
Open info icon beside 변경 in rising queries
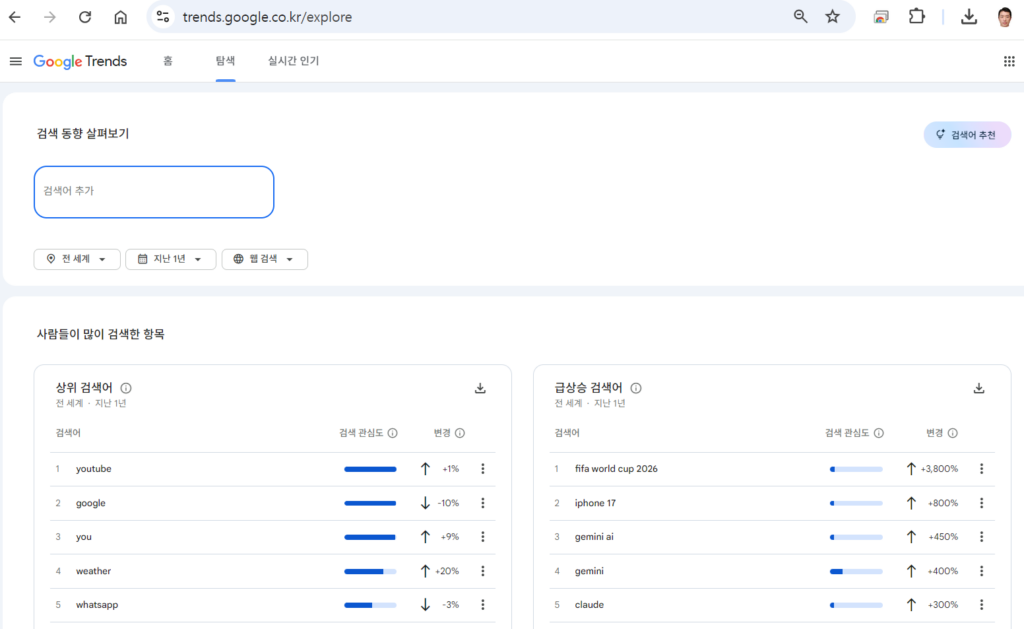coord(953,433)
